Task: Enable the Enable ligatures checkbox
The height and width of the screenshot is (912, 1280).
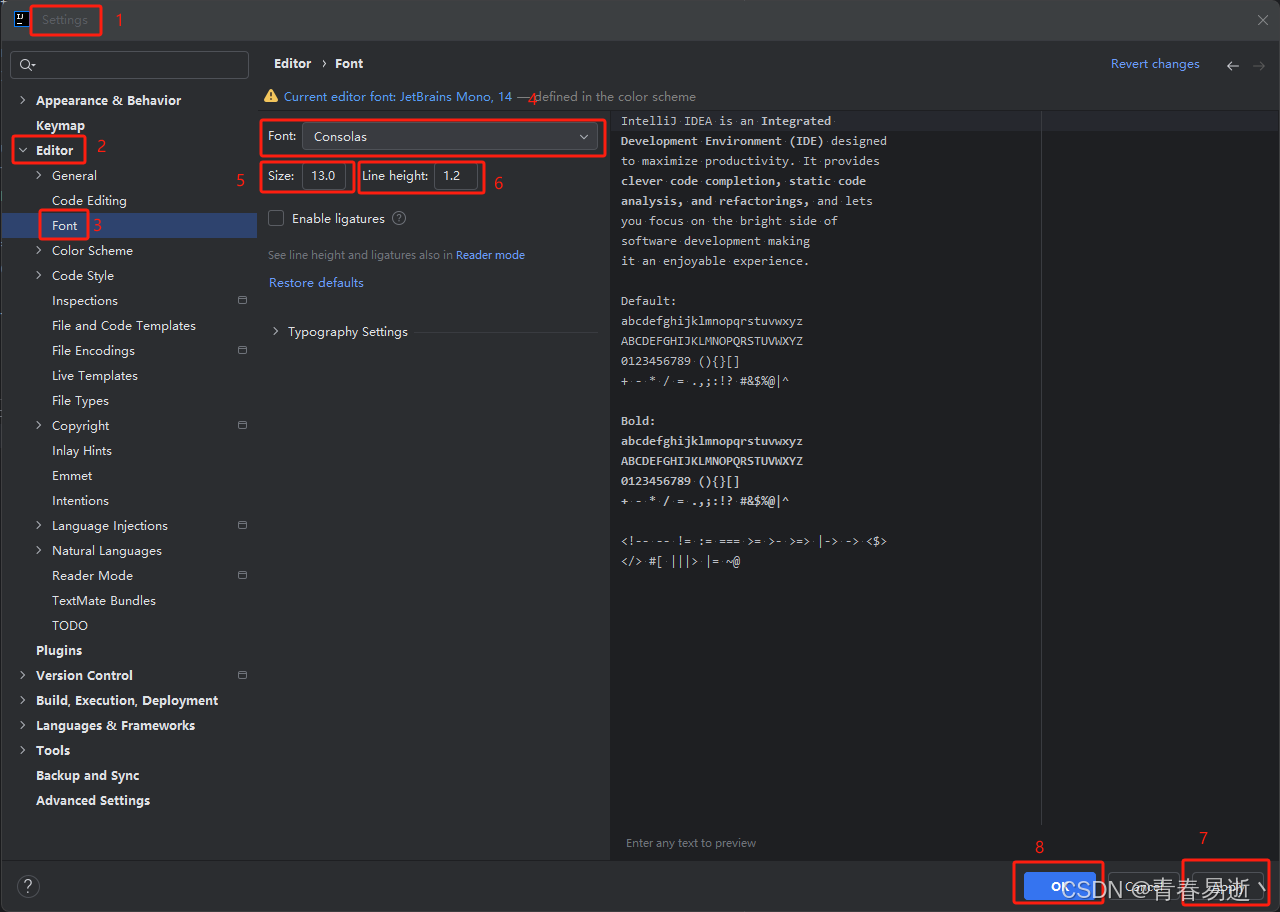Action: pyautogui.click(x=275, y=218)
